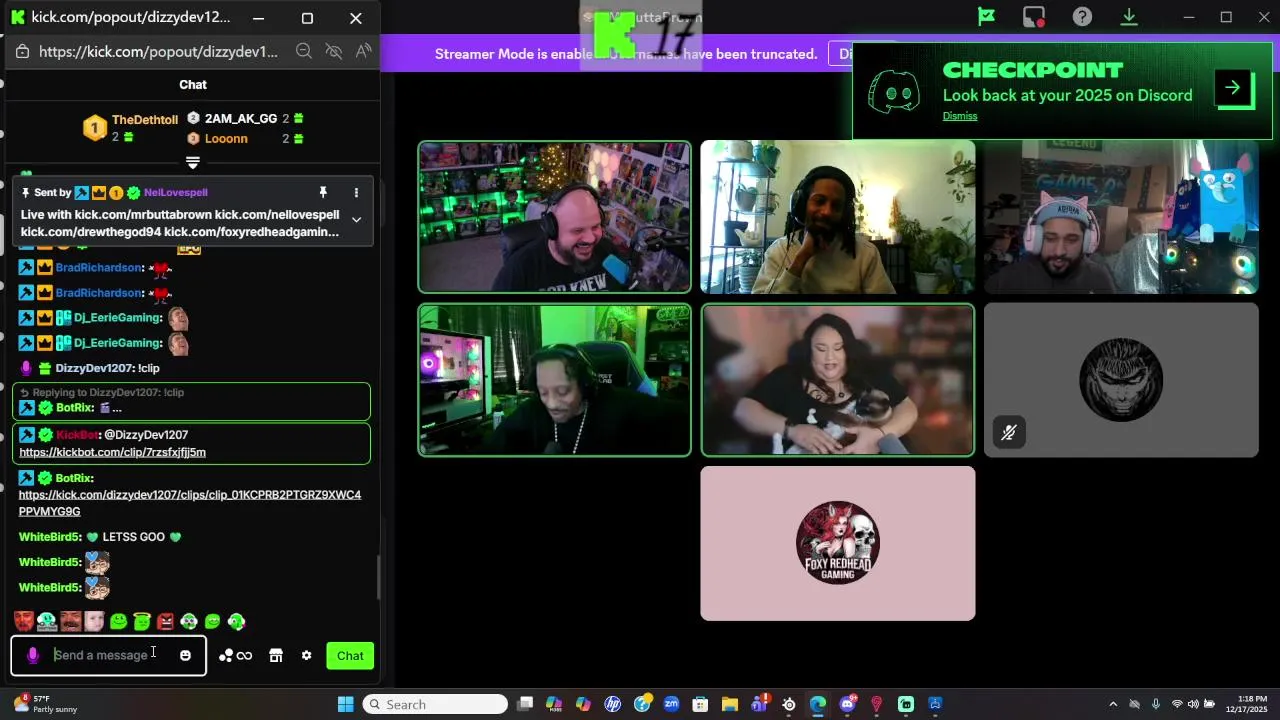1280x720 pixels.
Task: Click KickBot username in chat
Action: [77, 435]
